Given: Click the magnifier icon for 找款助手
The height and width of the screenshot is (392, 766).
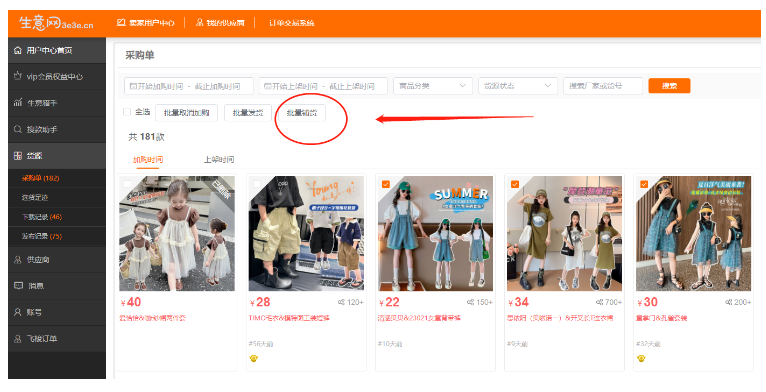Looking at the screenshot, I should point(18,130).
